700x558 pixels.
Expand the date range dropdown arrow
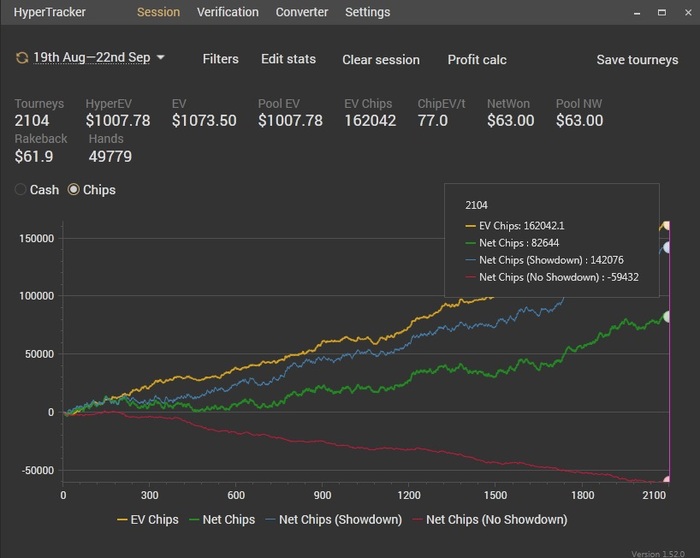[x=161, y=58]
